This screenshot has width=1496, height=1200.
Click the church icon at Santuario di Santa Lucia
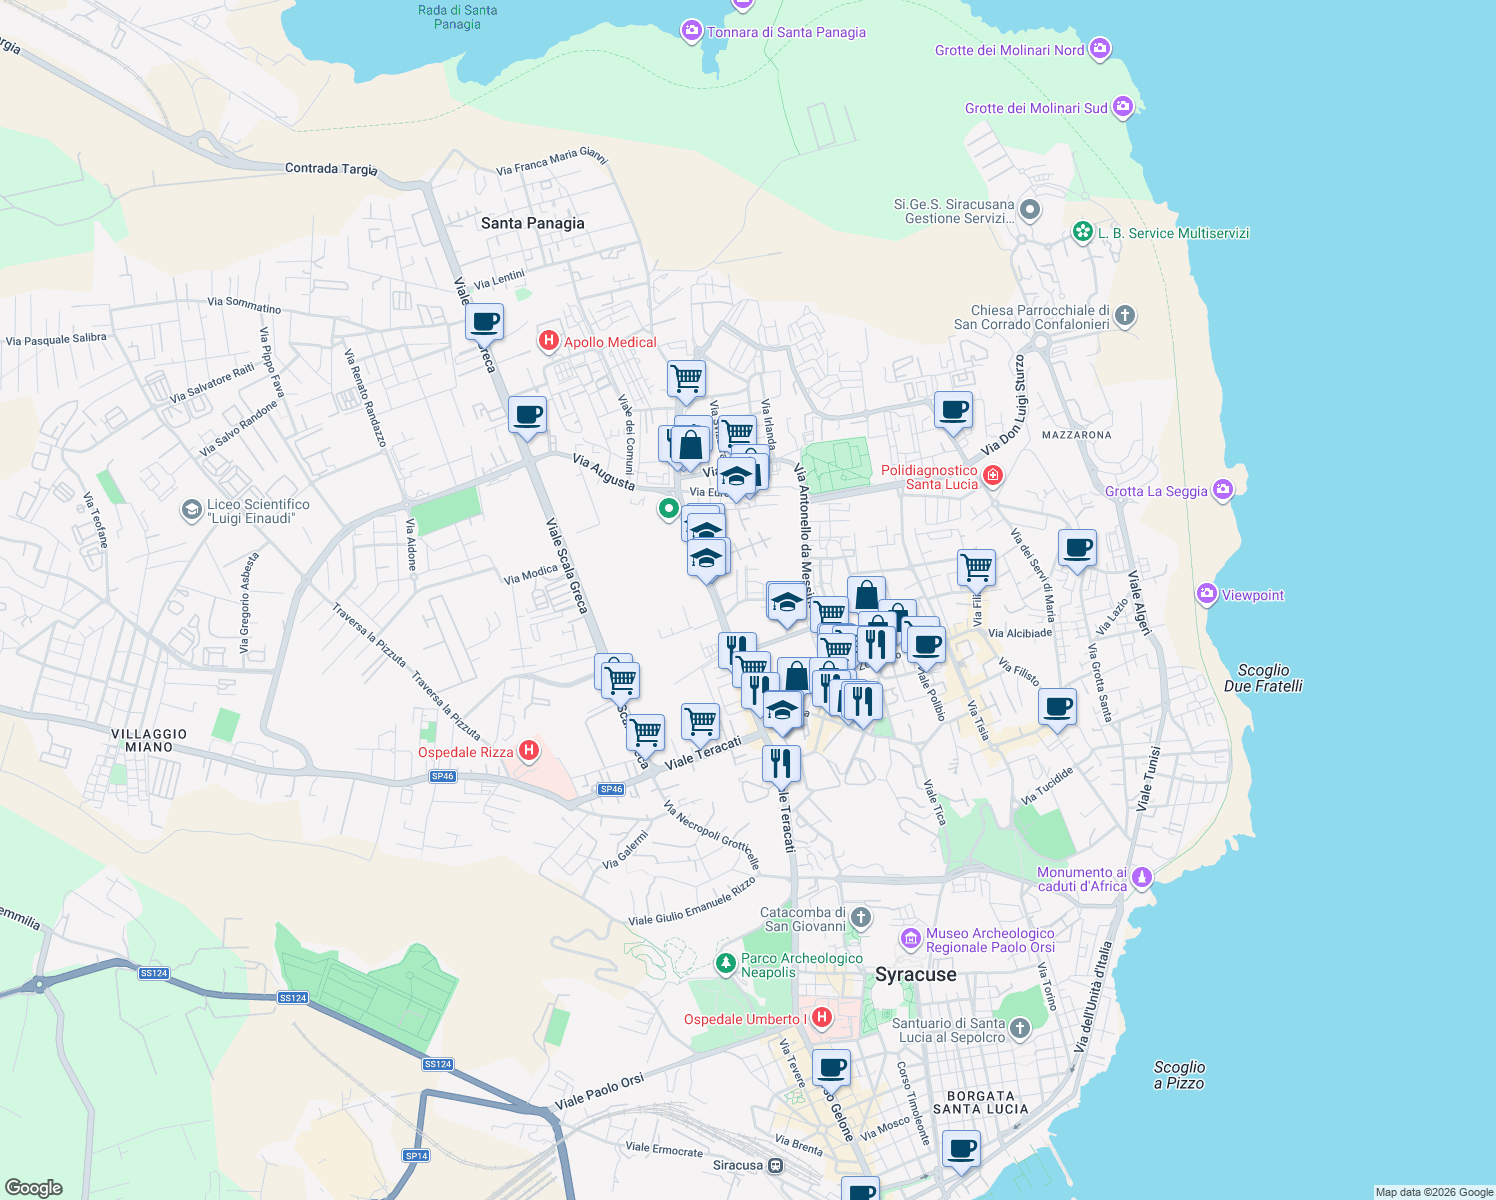[1018, 1028]
